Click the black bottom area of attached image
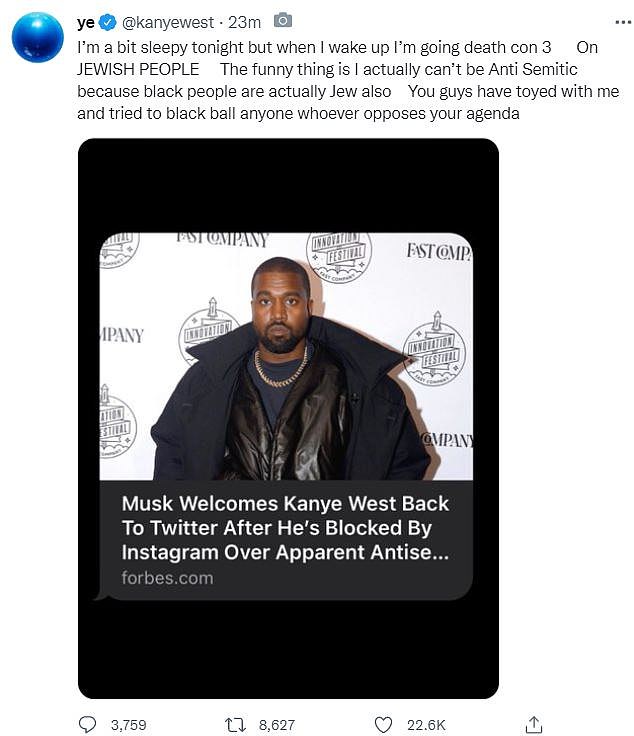 [288, 650]
